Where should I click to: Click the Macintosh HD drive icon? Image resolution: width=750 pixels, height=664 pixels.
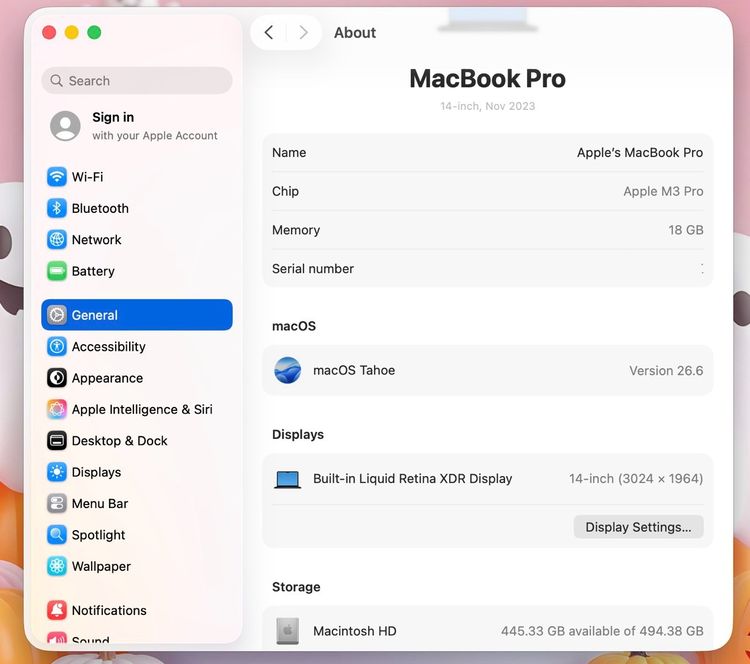pos(287,631)
